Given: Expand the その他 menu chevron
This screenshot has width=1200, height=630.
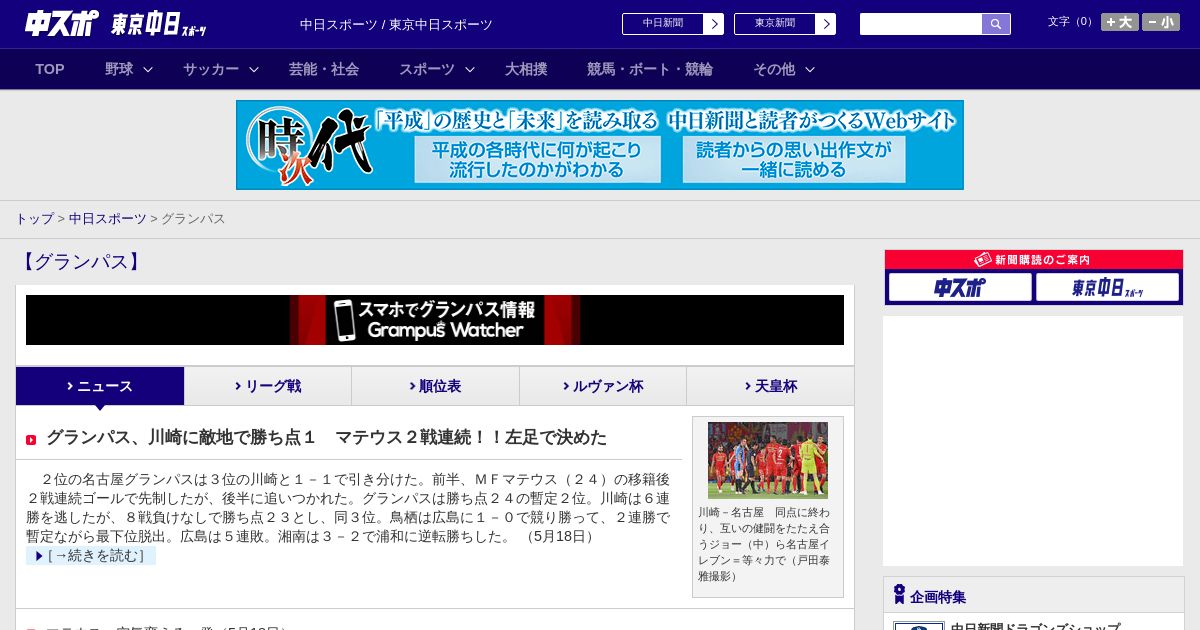Looking at the screenshot, I should (810, 69).
